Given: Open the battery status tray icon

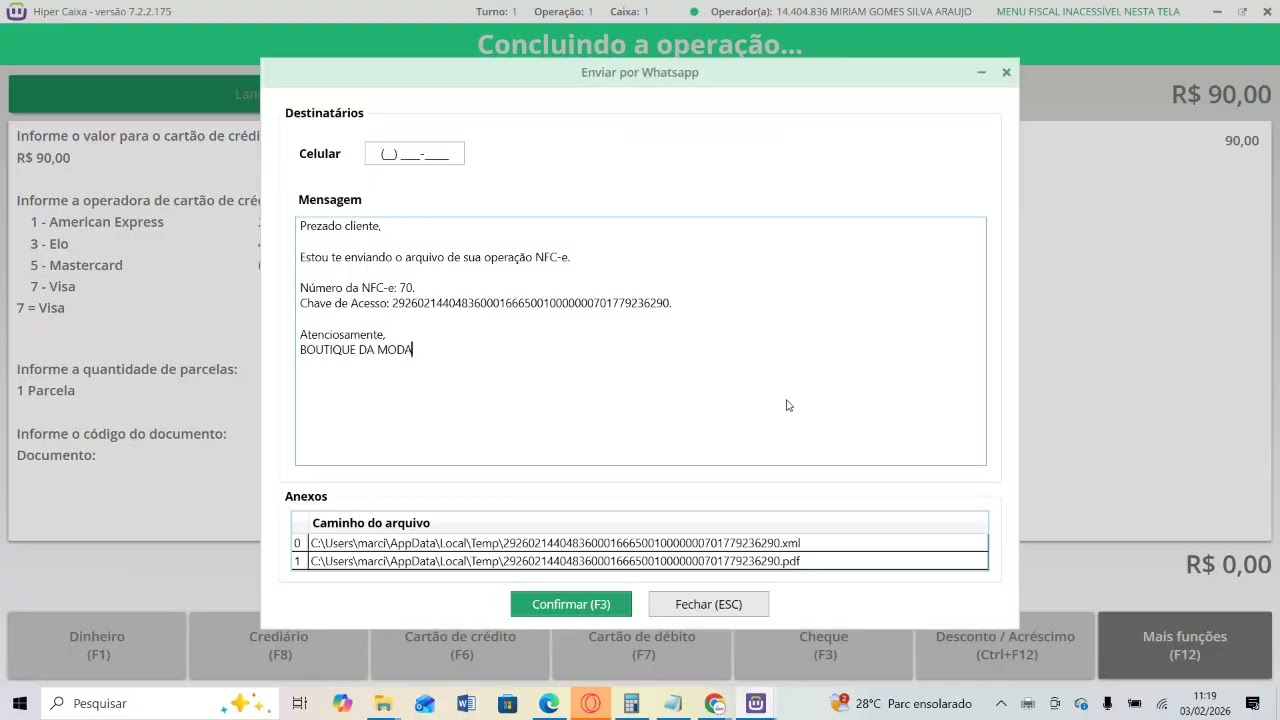Looking at the screenshot, I should 1135,703.
